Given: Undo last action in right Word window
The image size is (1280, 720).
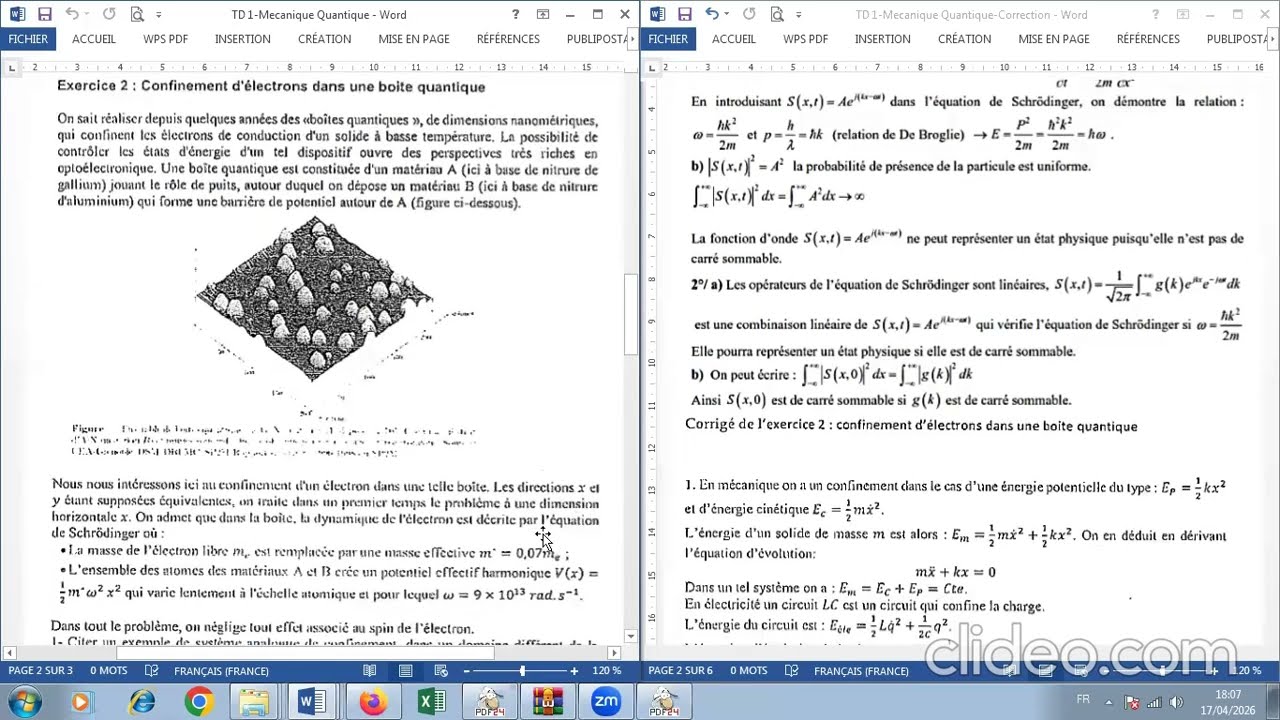Looking at the screenshot, I should point(712,15).
